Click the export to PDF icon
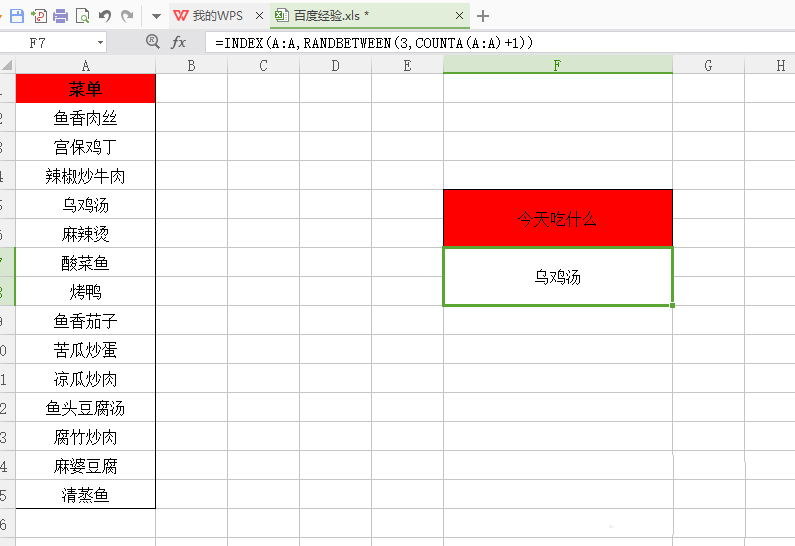Screen dimensions: 795x546 (x=39, y=16)
